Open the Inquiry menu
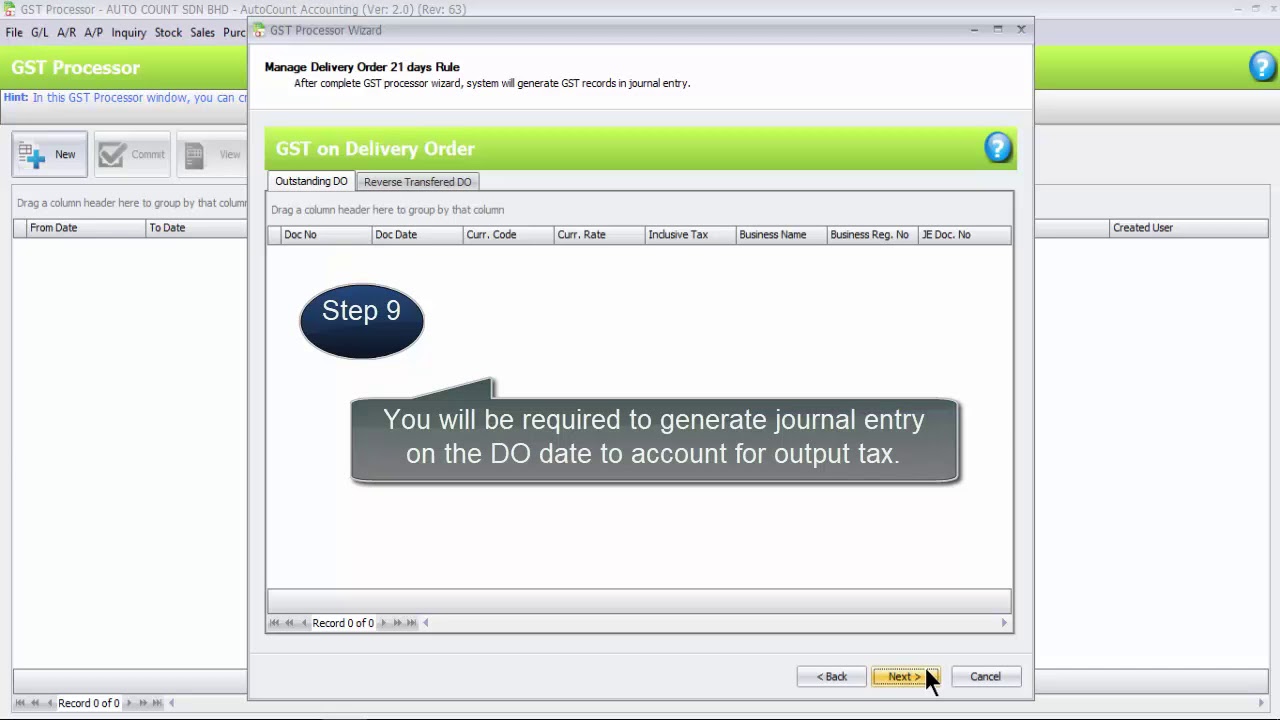Viewport: 1280px width, 720px height. pyautogui.click(x=129, y=32)
